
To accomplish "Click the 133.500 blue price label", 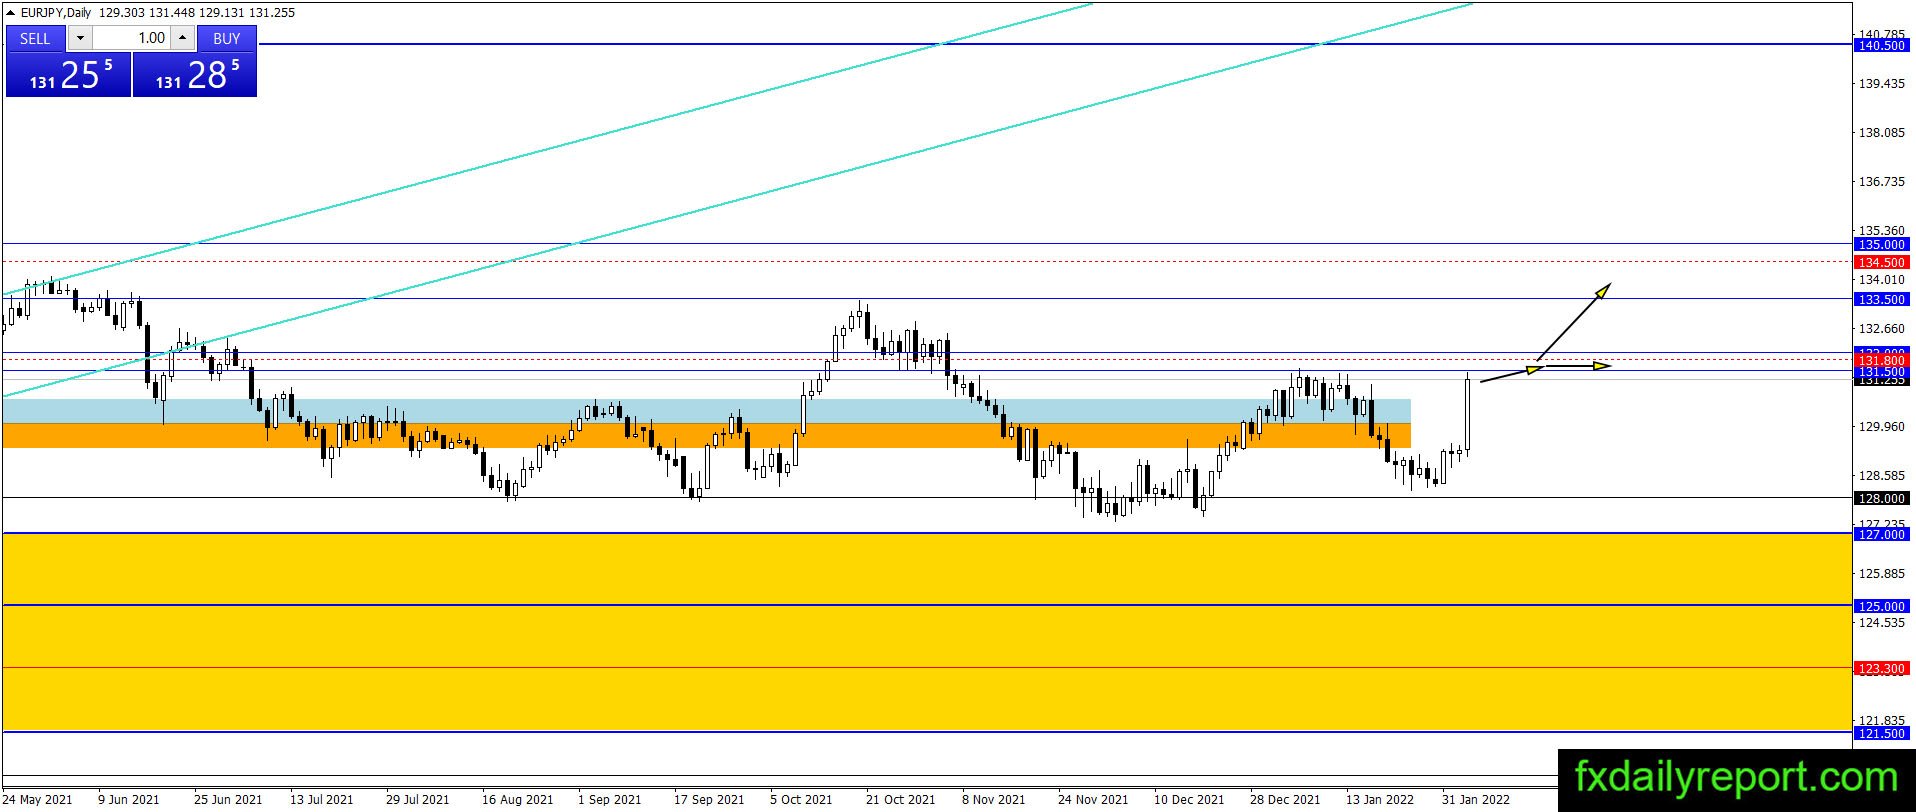I will (1880, 300).
